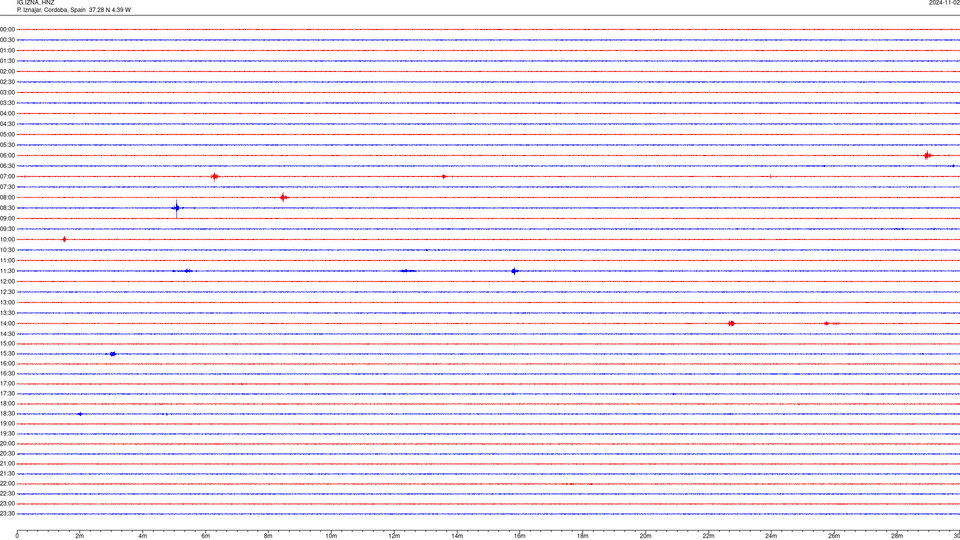The width and height of the screenshot is (960, 540).
Task: Pick the blue event near 16m on 11:30 trace
Action: pyautogui.click(x=515, y=271)
